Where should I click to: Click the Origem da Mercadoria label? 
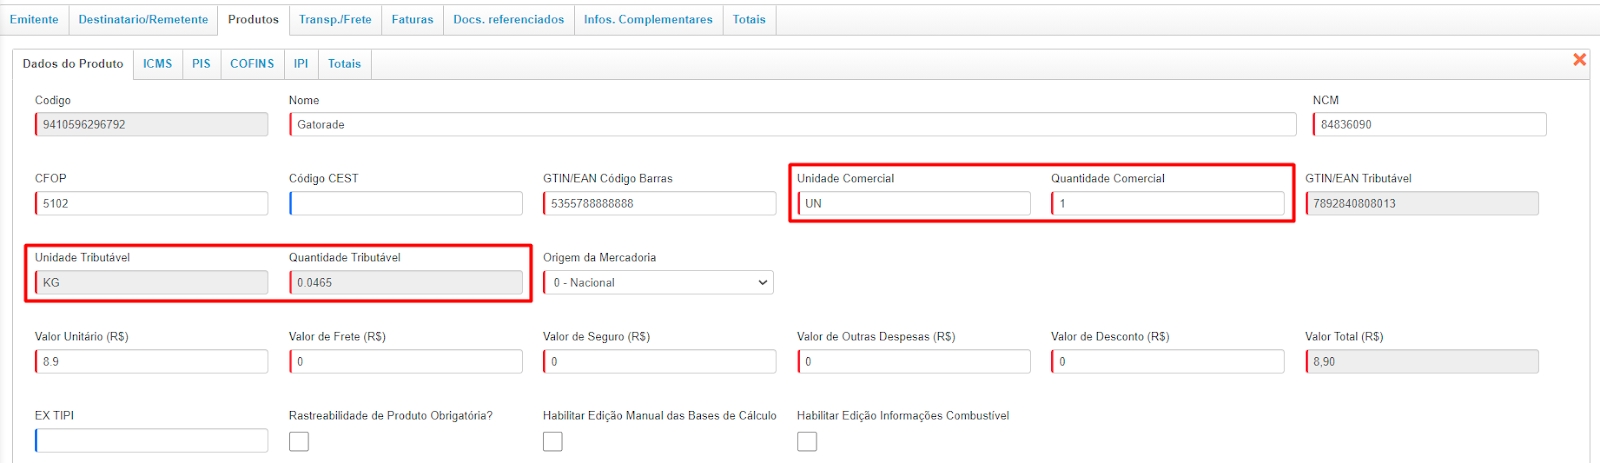click(x=599, y=257)
